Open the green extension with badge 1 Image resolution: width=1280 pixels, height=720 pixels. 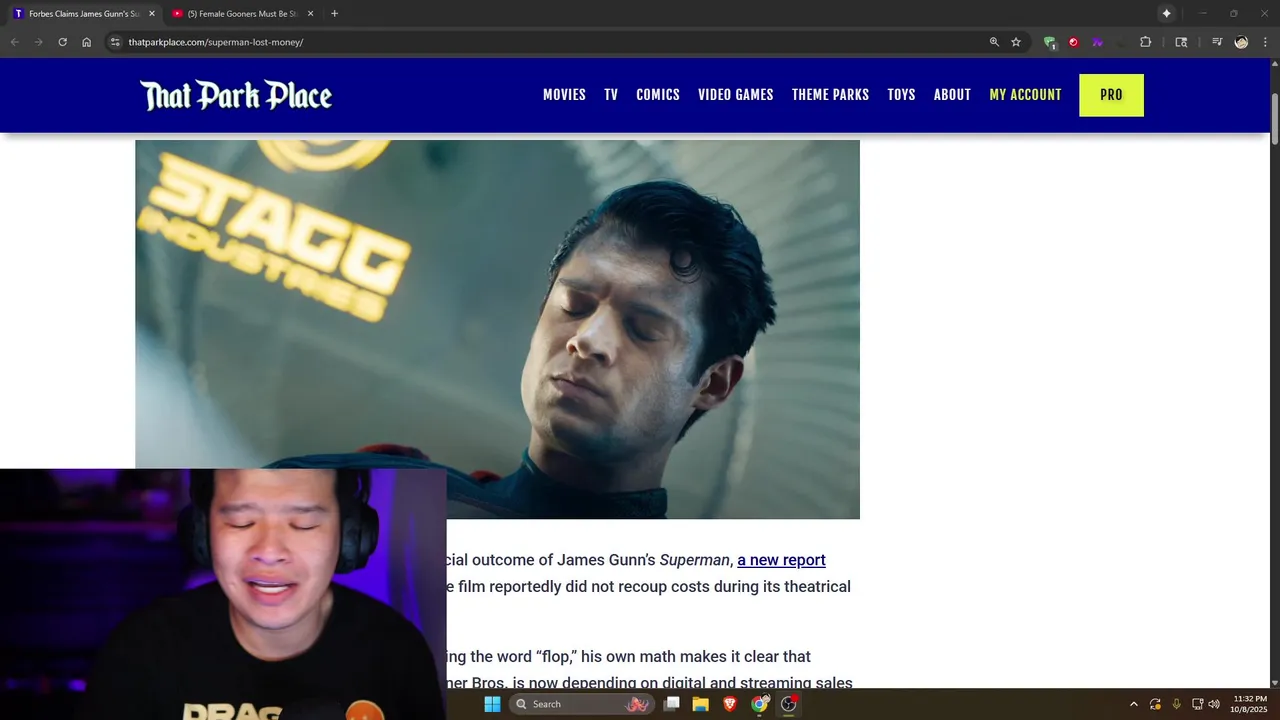tap(1049, 42)
